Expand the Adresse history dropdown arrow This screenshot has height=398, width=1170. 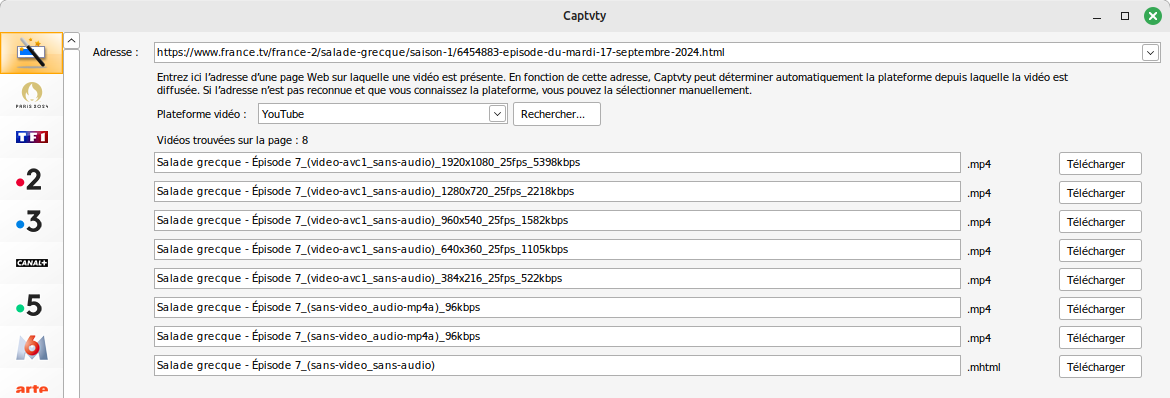coord(1150,53)
